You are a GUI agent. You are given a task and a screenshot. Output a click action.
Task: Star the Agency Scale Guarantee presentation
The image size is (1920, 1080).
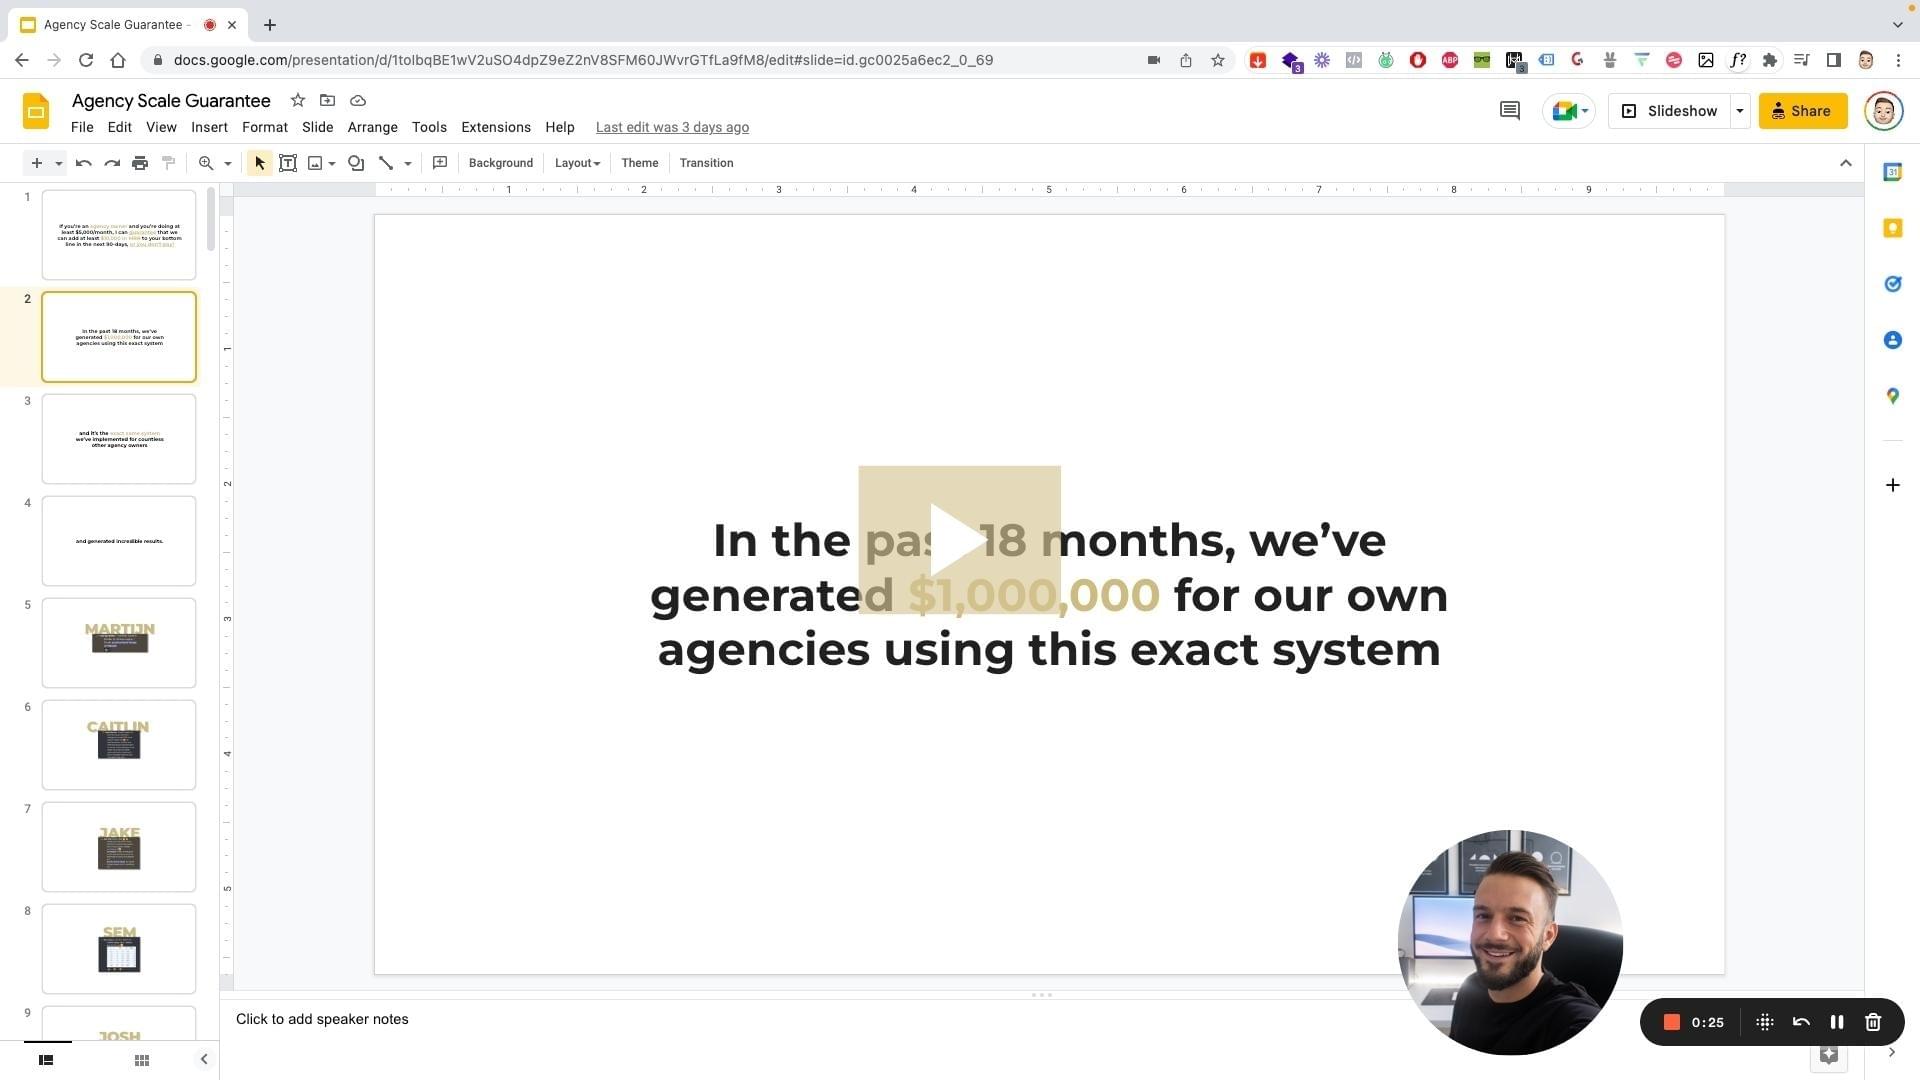[297, 100]
